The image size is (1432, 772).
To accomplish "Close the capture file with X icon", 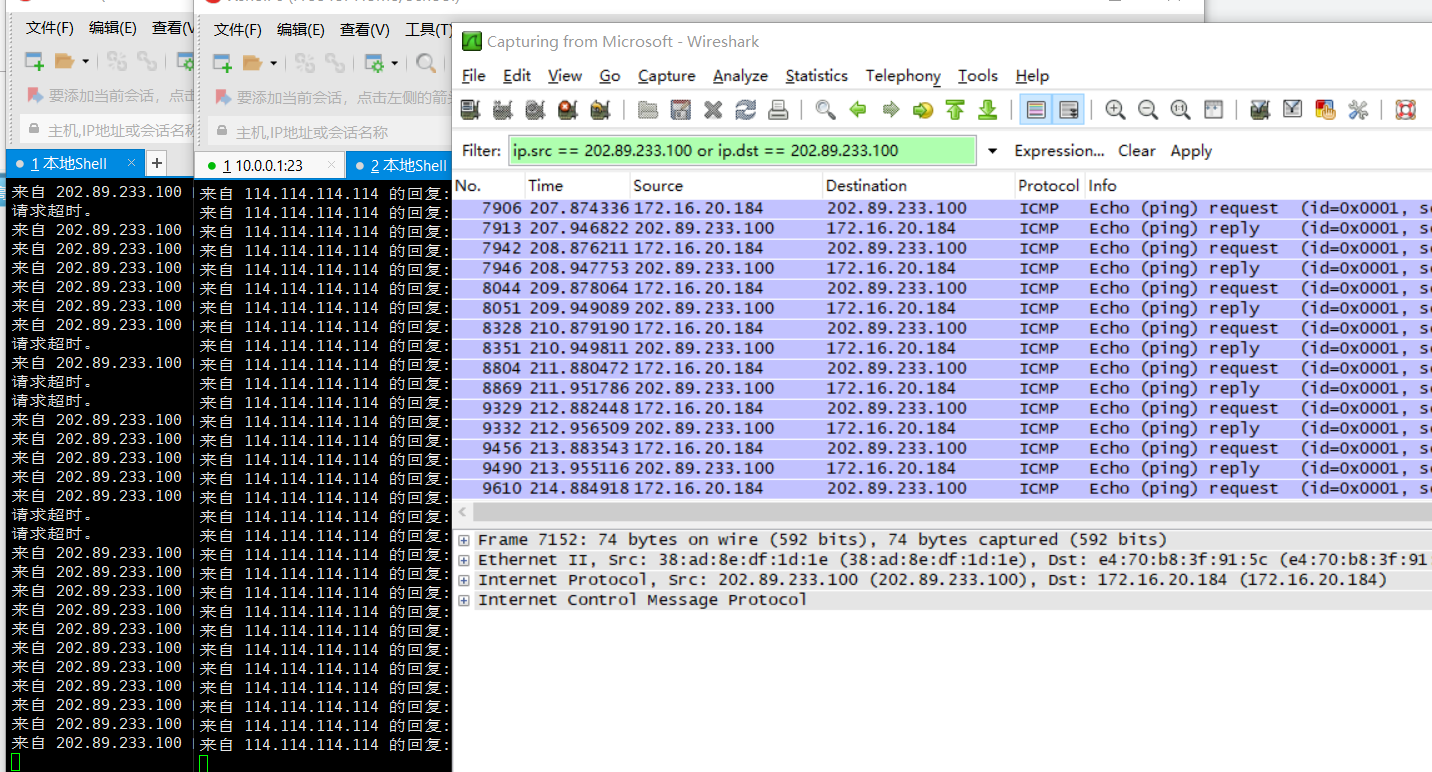I will (713, 110).
